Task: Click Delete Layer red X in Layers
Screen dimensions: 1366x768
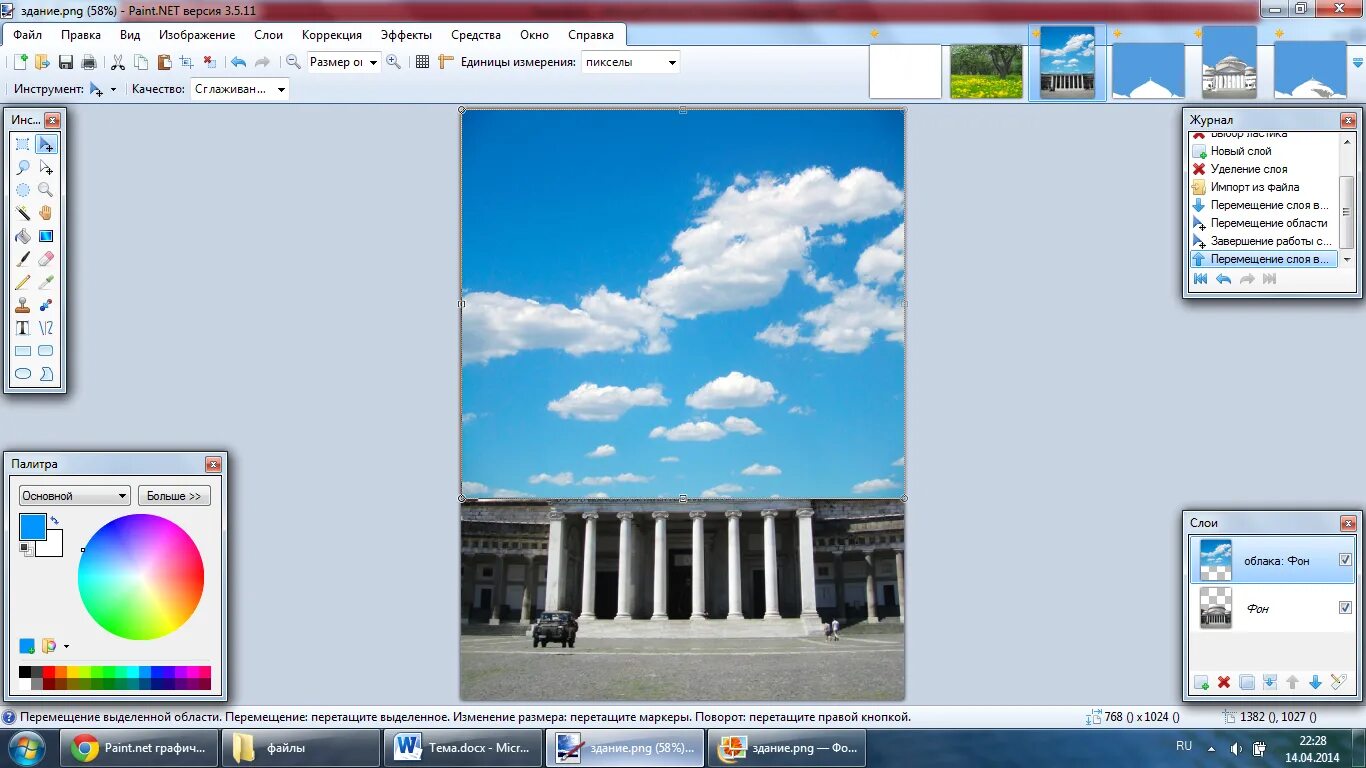Action: tap(1224, 682)
